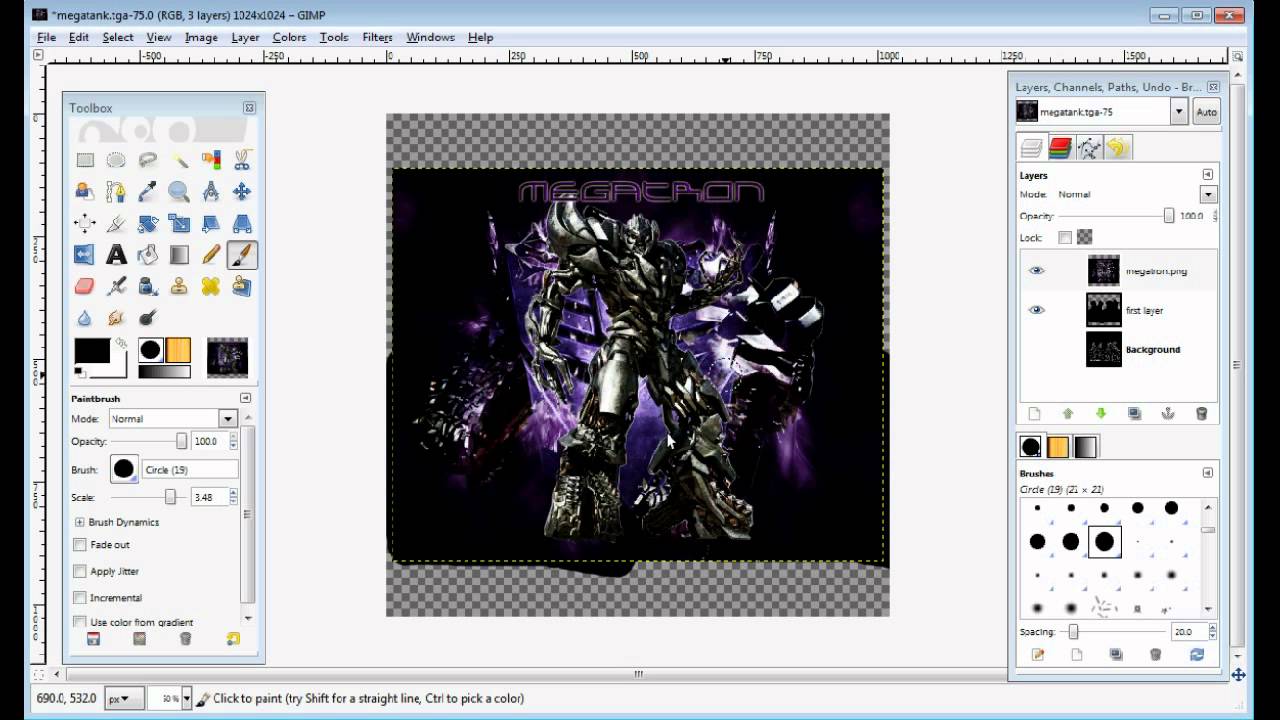
Task: Select the Eraser tool
Action: tap(85, 286)
